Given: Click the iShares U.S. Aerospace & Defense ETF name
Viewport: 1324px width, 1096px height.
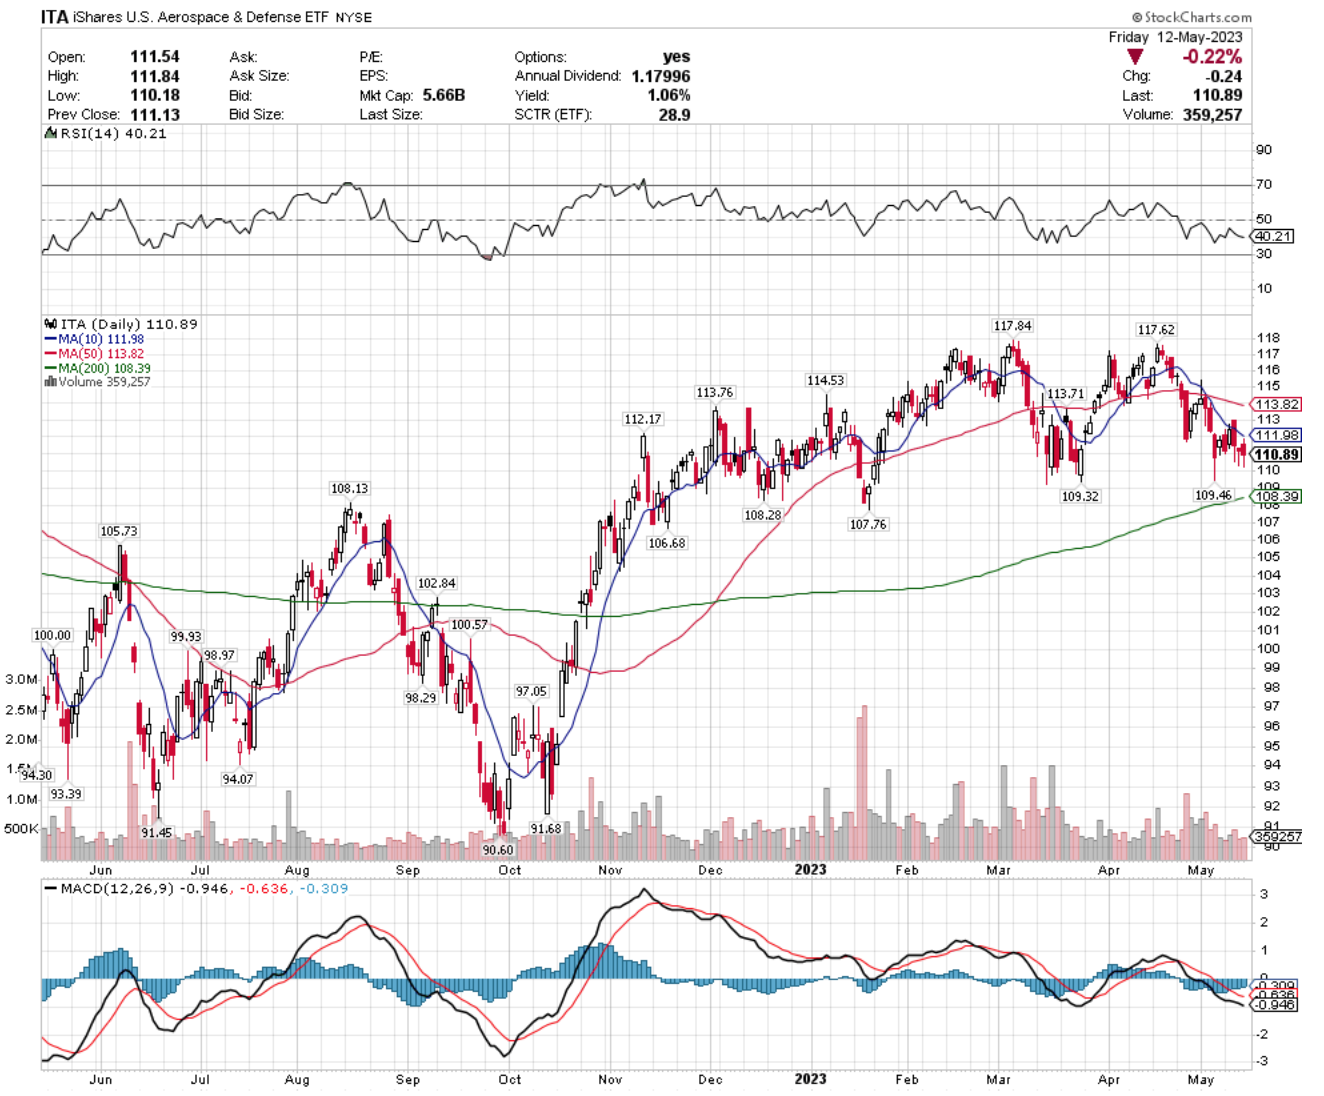Looking at the screenshot, I should click(x=201, y=17).
